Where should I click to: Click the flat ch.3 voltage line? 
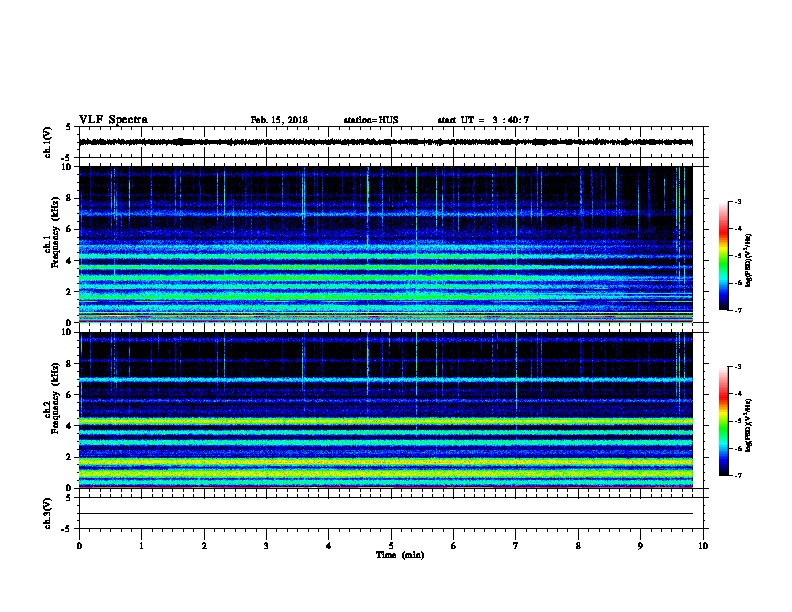386,514
